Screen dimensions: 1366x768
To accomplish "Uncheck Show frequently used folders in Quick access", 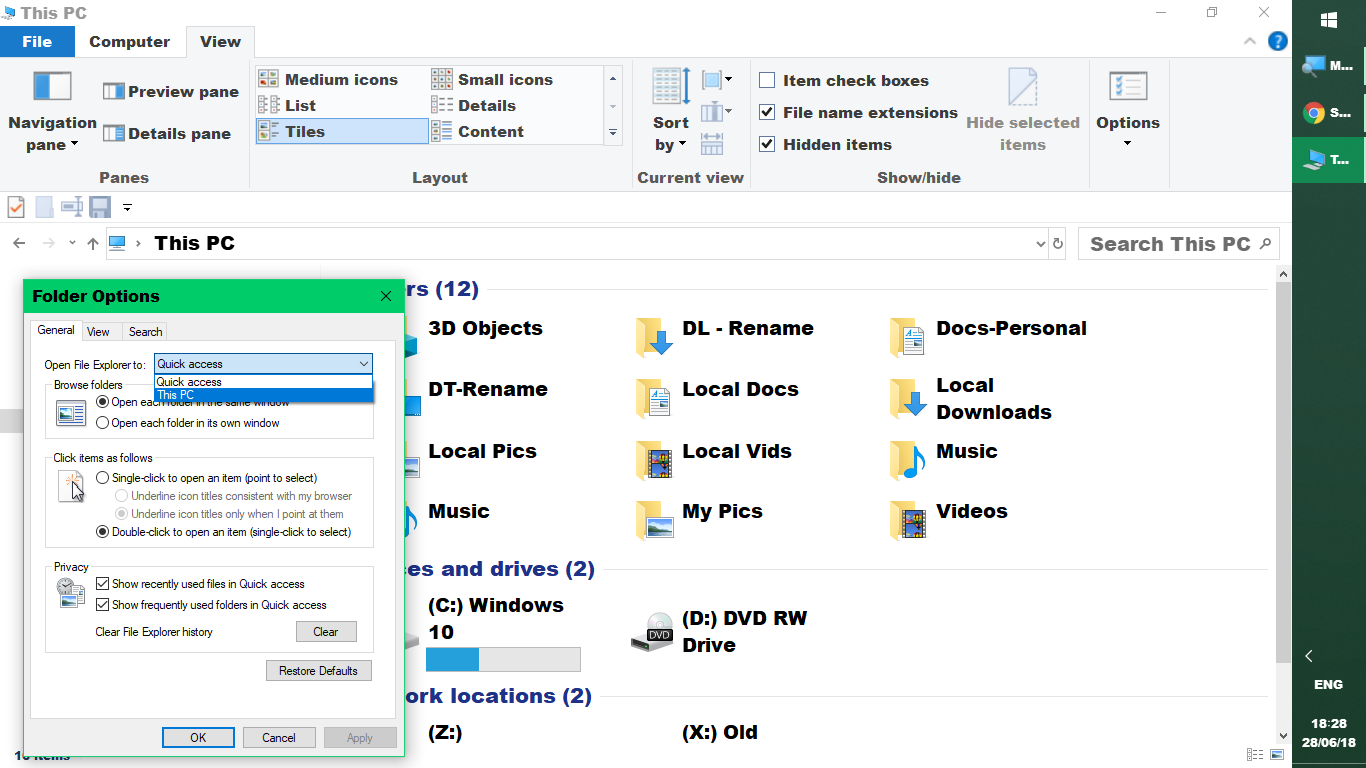I will tap(102, 605).
